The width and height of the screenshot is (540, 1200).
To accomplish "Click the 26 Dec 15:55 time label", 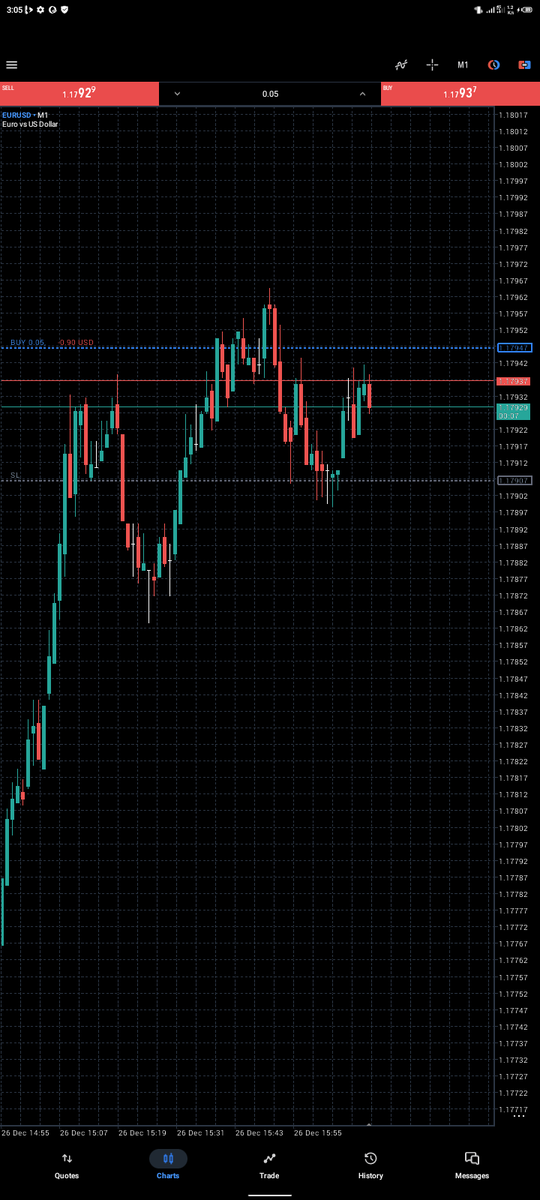I will tap(319, 1134).
